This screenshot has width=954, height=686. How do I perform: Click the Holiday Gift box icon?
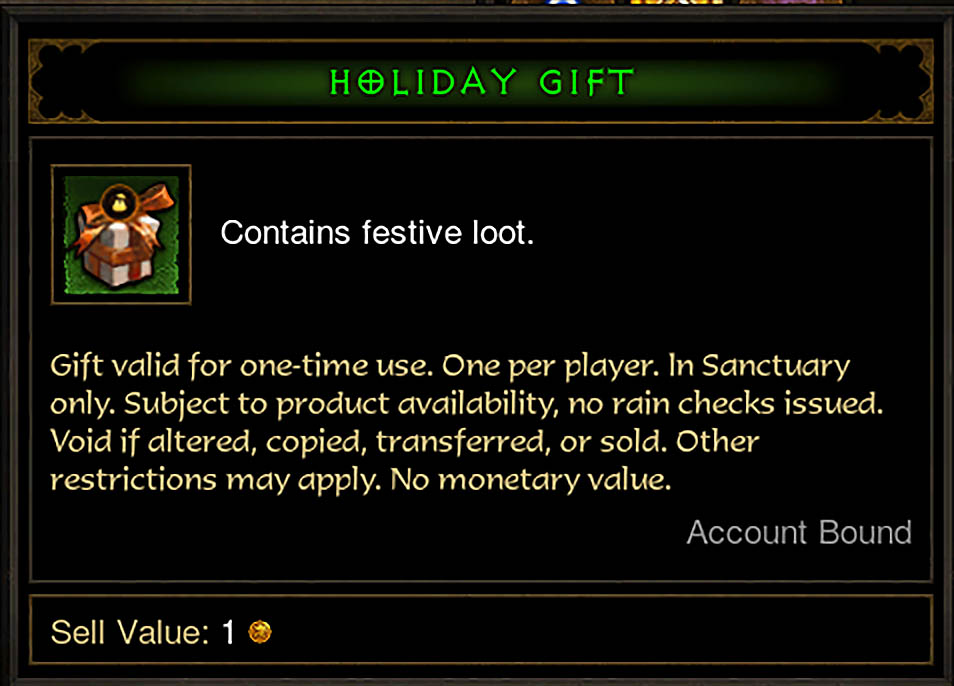point(121,234)
